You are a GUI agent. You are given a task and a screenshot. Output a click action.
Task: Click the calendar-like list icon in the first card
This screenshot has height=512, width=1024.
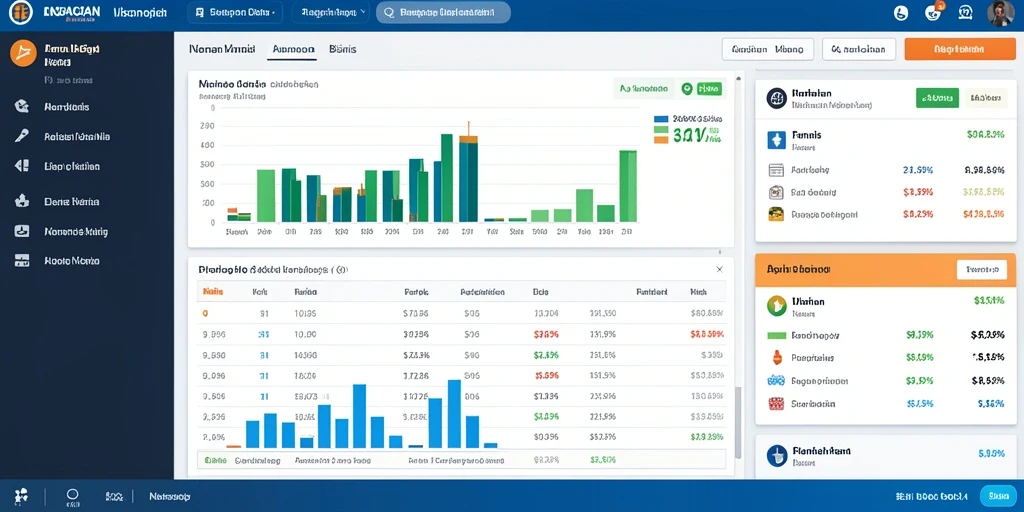coord(776,170)
